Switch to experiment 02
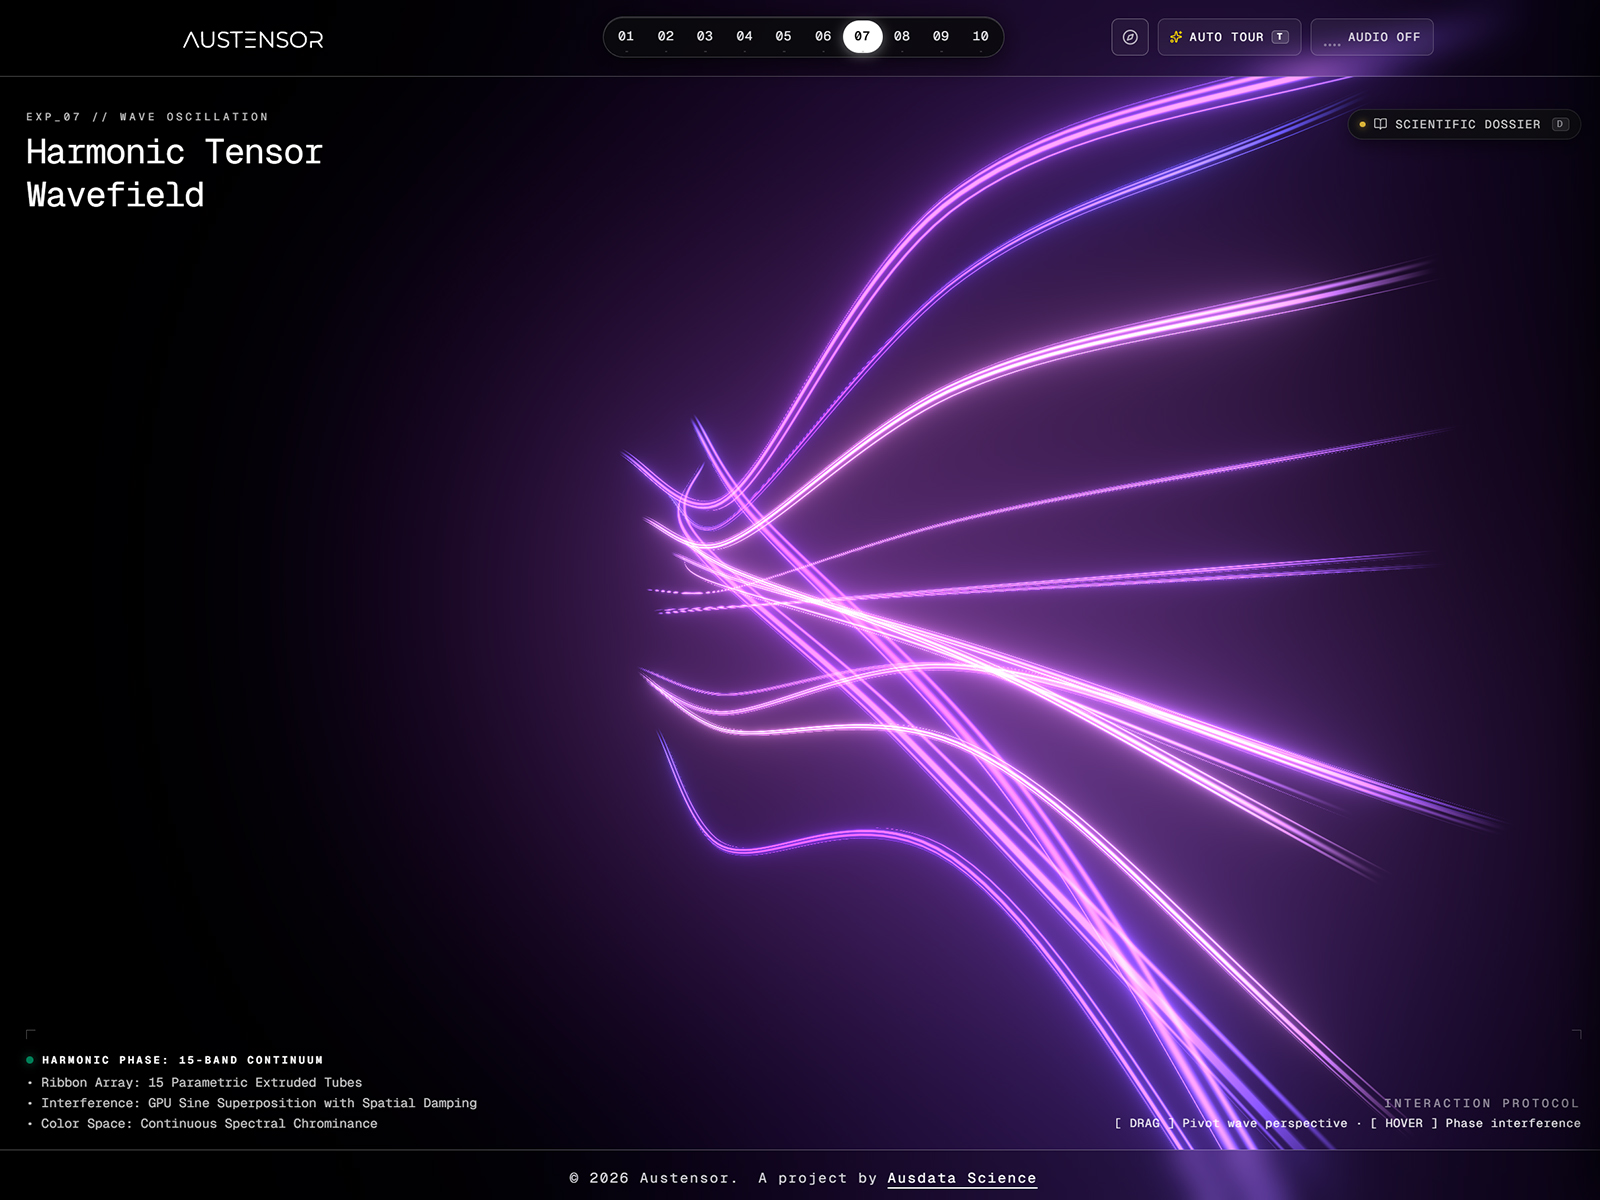 pos(666,37)
